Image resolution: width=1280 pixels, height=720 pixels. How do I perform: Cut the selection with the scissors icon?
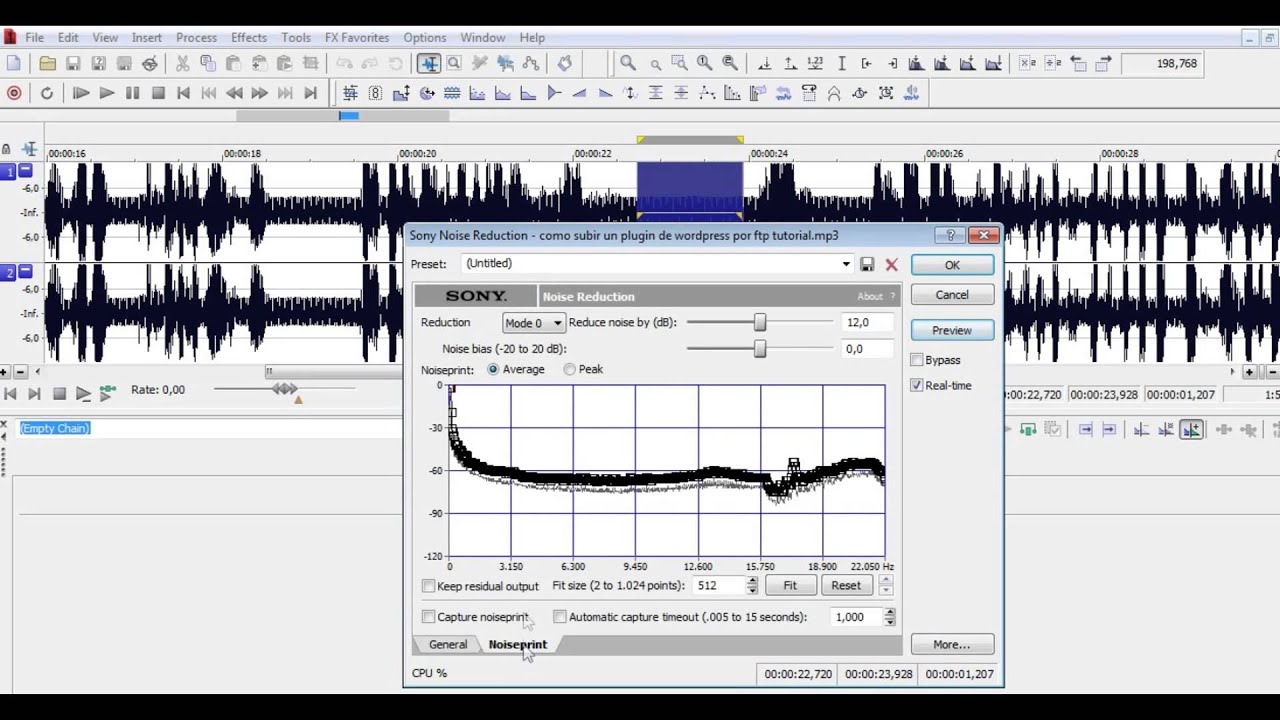pyautogui.click(x=182, y=63)
